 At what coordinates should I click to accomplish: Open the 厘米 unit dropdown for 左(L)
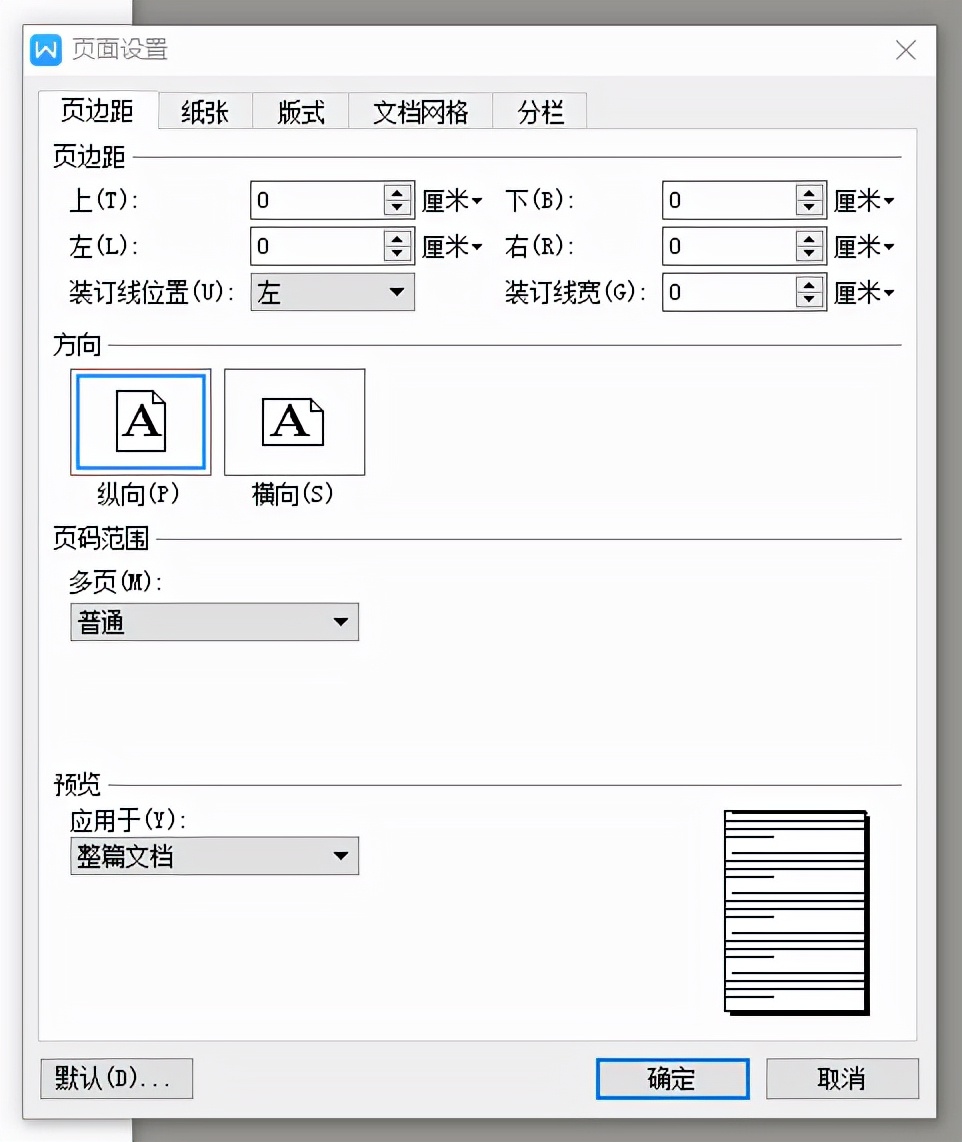[452, 247]
